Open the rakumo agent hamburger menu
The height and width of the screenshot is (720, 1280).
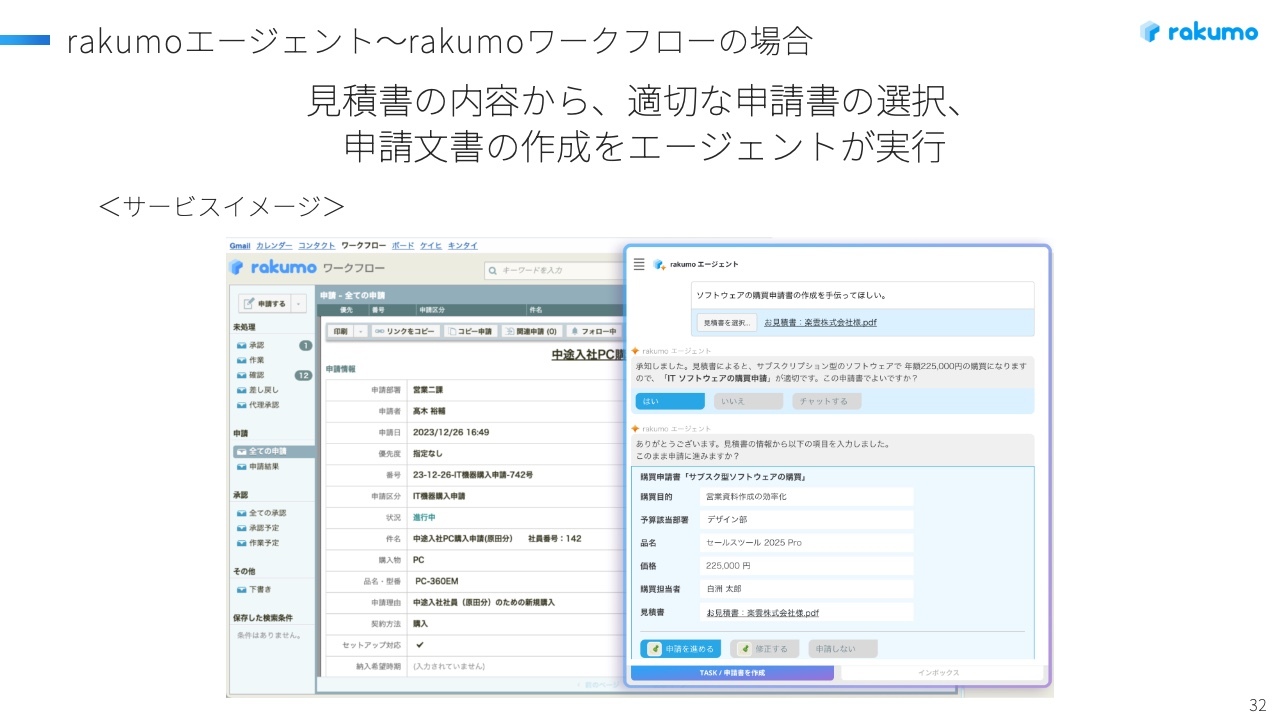639,264
